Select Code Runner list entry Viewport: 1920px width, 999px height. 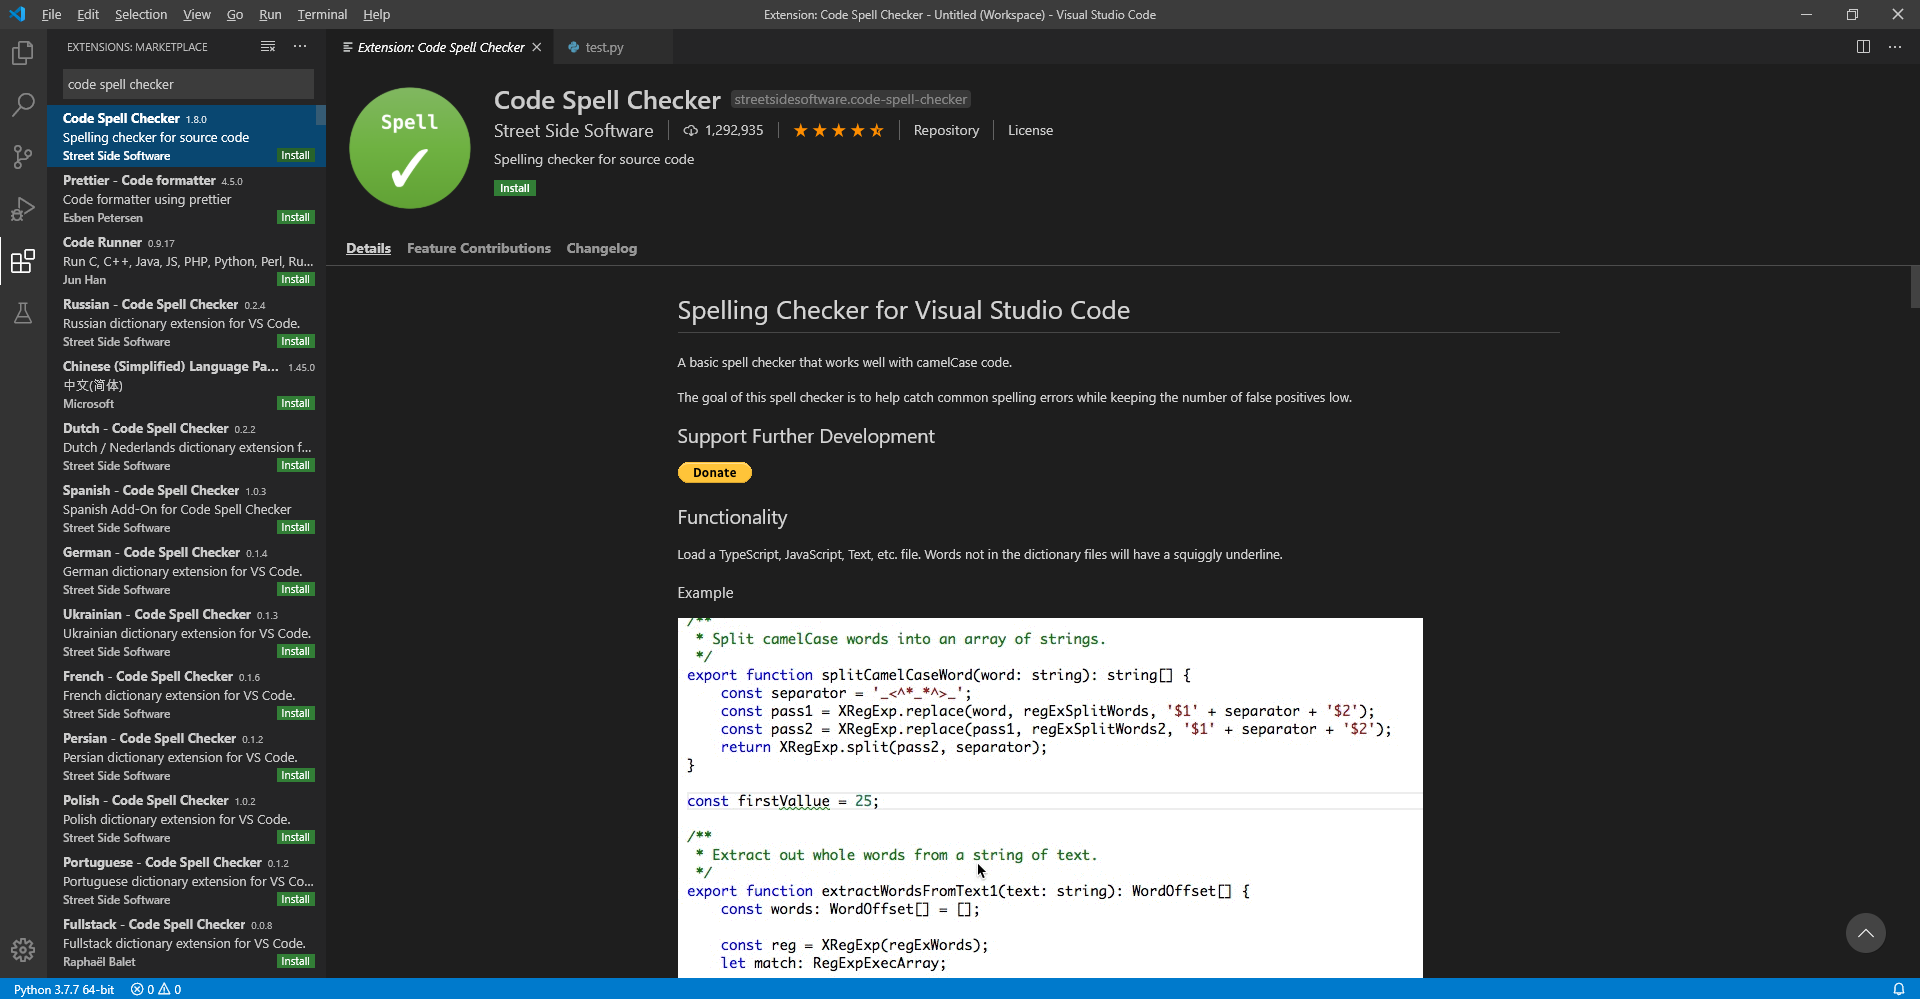[x=186, y=260]
